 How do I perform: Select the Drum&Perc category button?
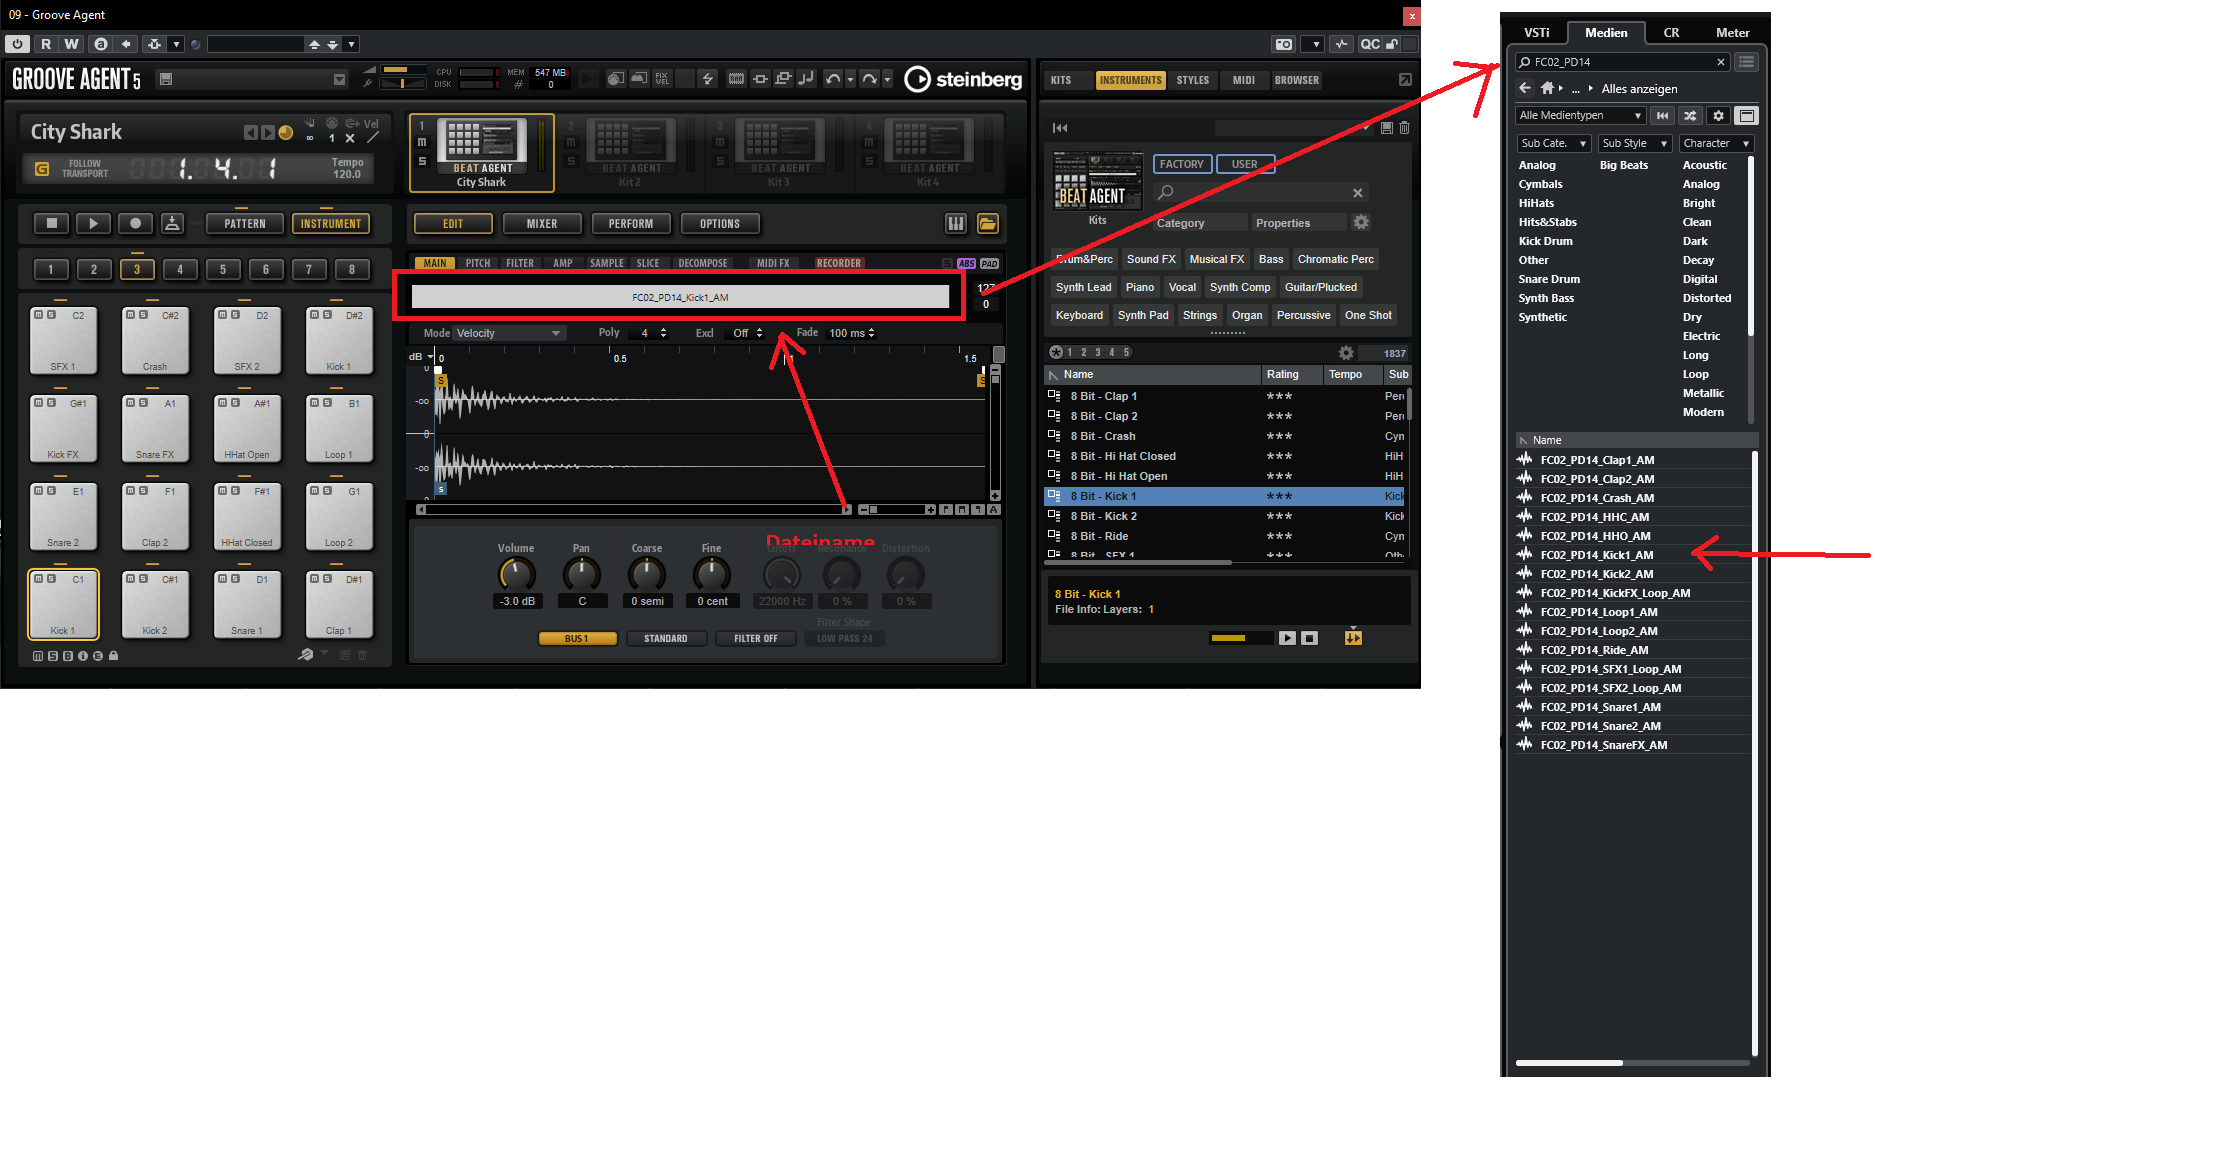(x=1084, y=259)
